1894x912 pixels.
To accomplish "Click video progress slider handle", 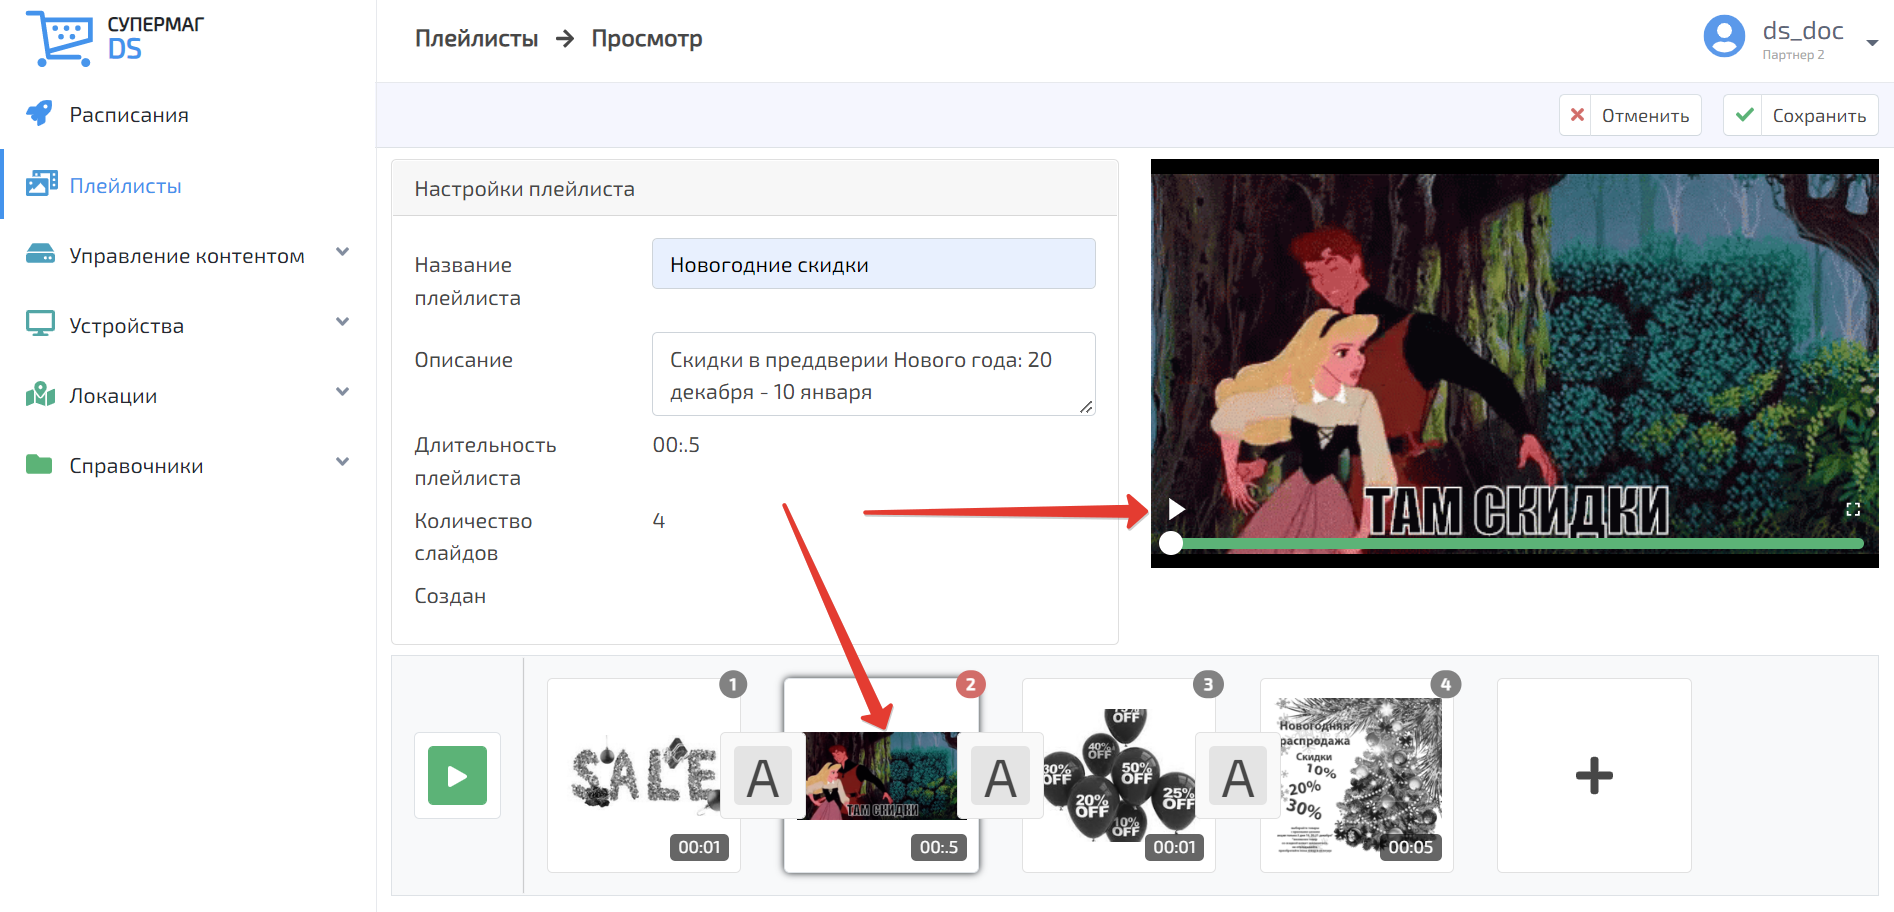I will (x=1171, y=543).
